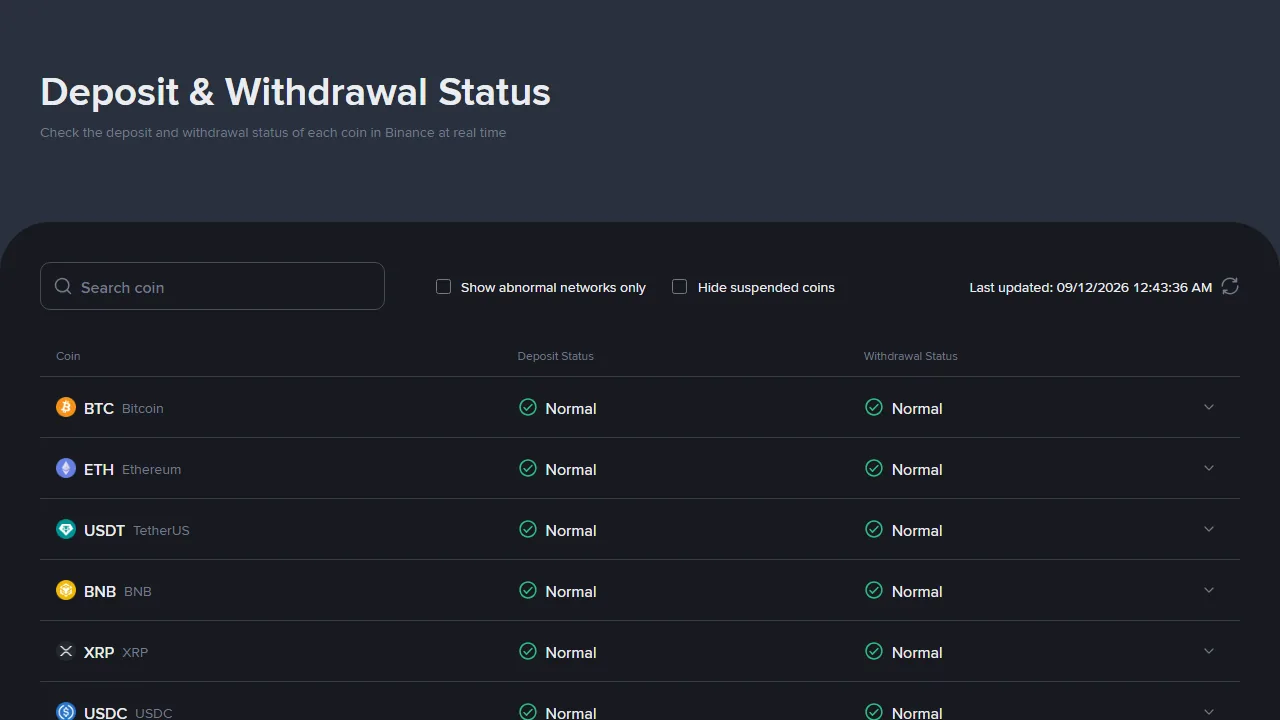The height and width of the screenshot is (720, 1280).
Task: Click the Bitcoin name label
Action: tap(143, 408)
